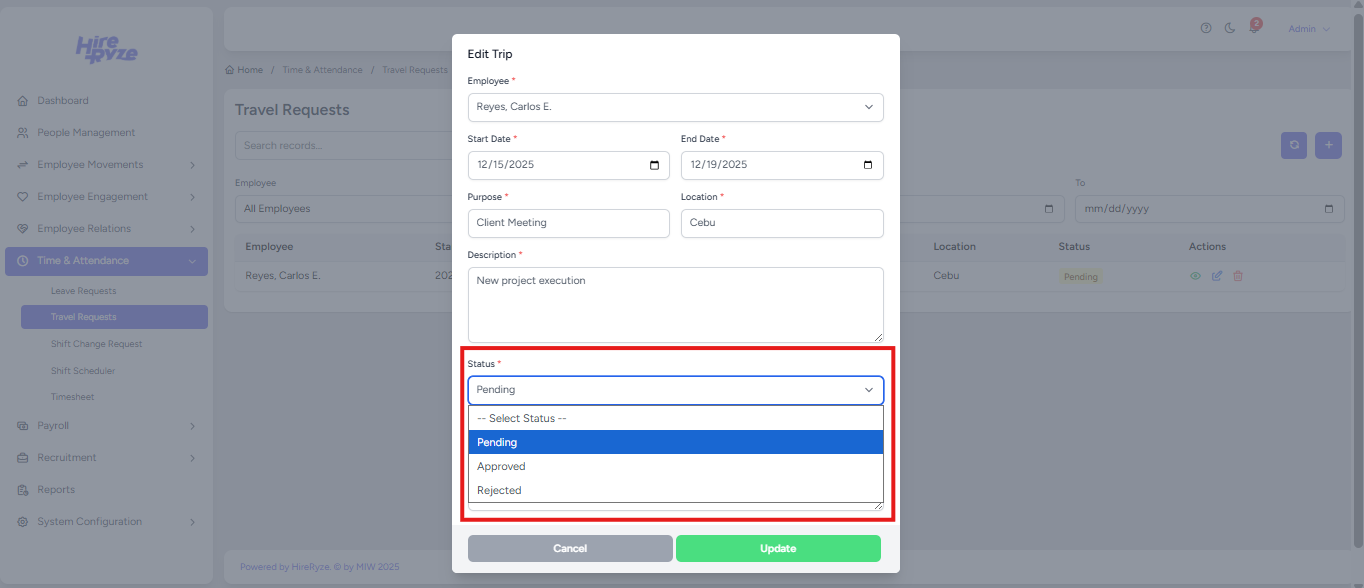Screen dimensions: 1364x588
Task: Open Leave Requests submenu item
Action: click(84, 291)
